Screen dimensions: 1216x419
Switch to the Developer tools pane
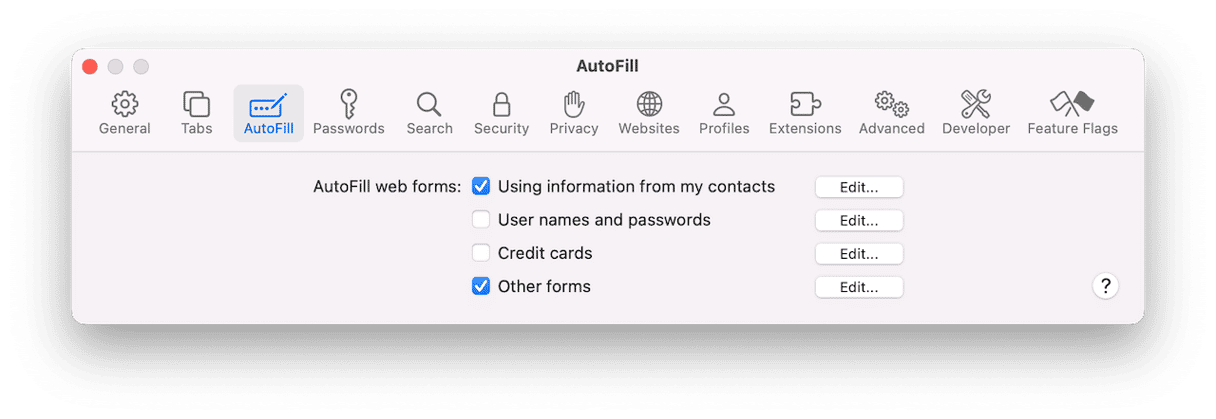pyautogui.click(x=976, y=113)
